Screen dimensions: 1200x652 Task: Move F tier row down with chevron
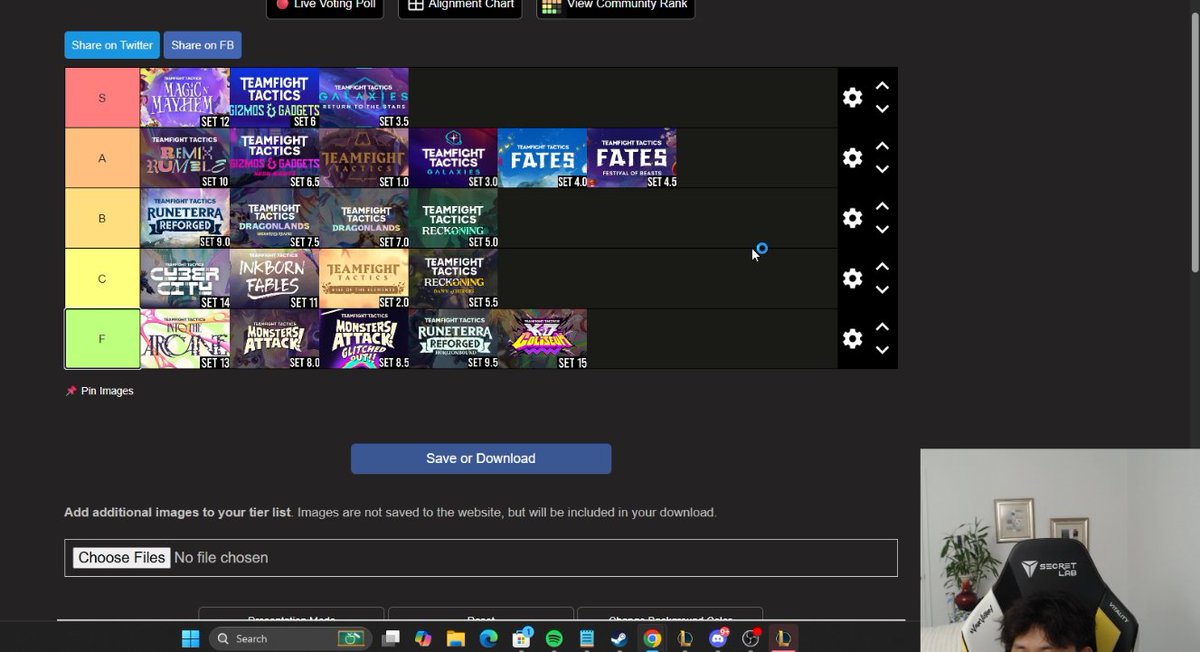click(x=882, y=350)
